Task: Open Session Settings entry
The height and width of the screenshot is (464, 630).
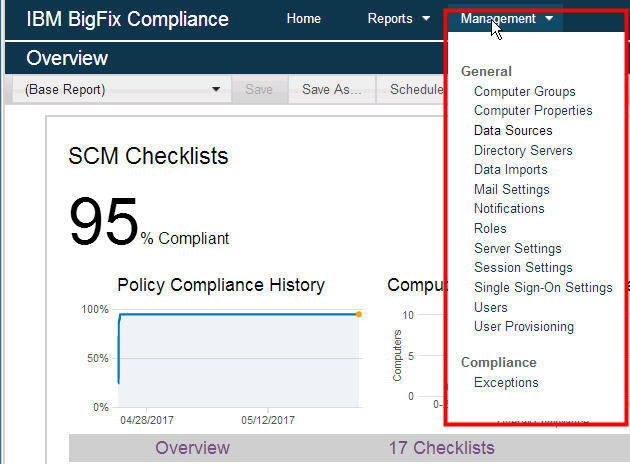Action: click(x=523, y=268)
